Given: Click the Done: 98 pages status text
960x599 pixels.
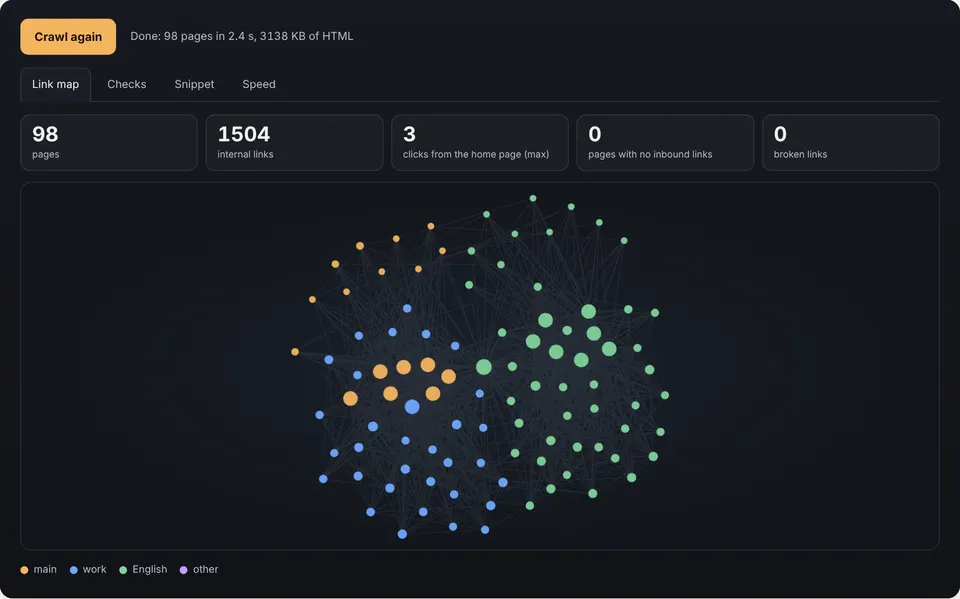Looking at the screenshot, I should click(241, 36).
